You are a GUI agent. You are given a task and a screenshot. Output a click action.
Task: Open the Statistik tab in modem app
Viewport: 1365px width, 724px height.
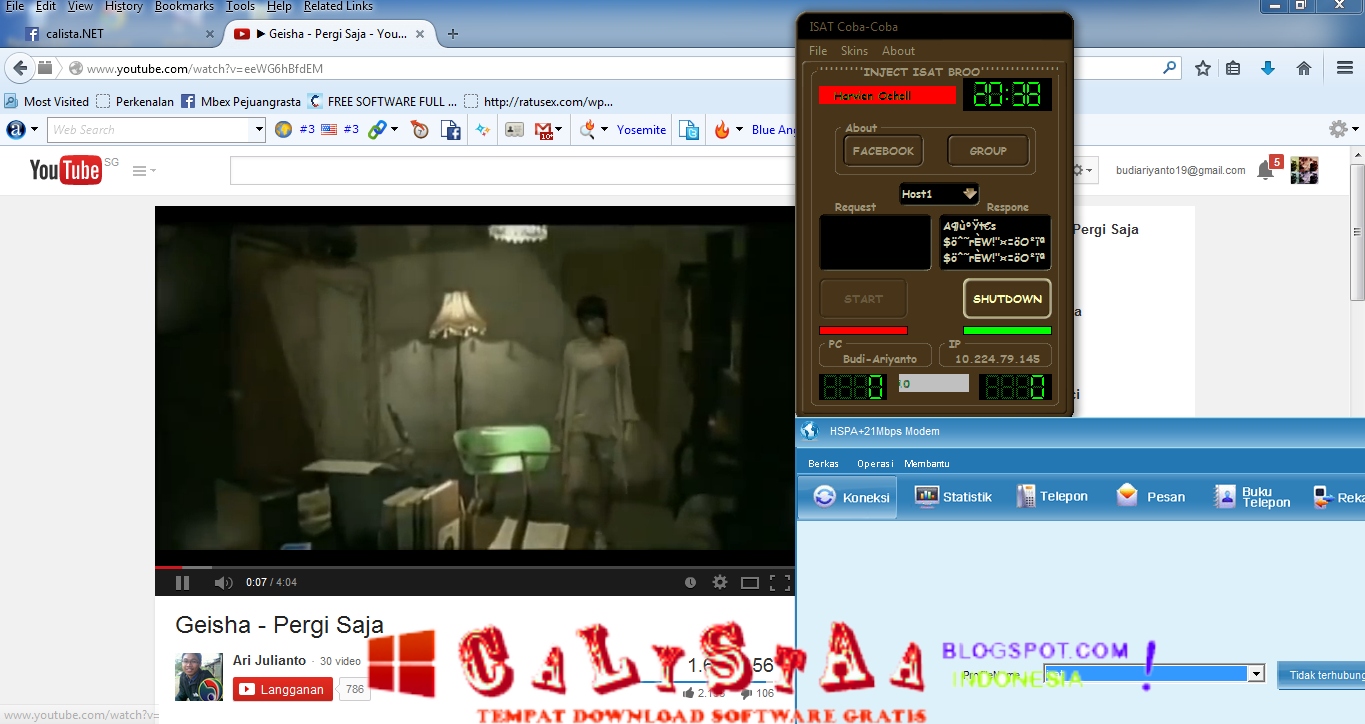[954, 497]
